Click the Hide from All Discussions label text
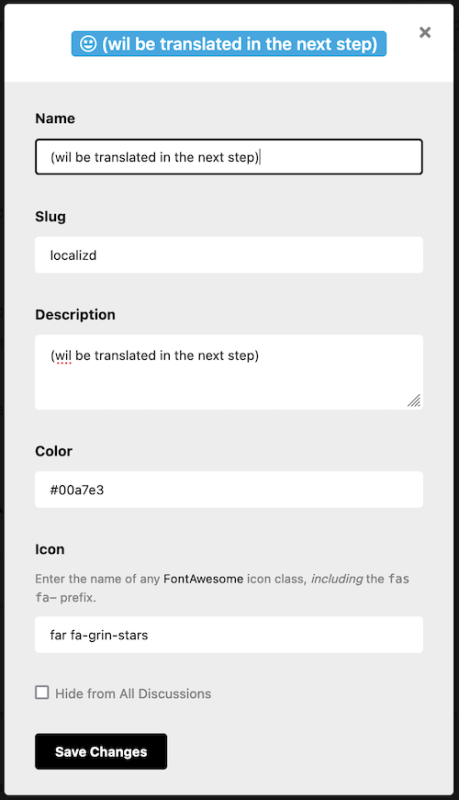Screen dimensions: 459x800 coord(133,693)
